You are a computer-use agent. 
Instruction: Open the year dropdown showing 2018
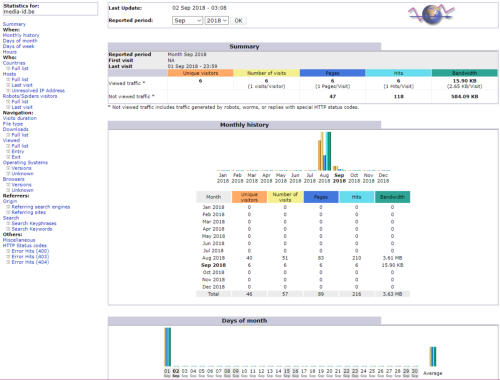[x=217, y=21]
